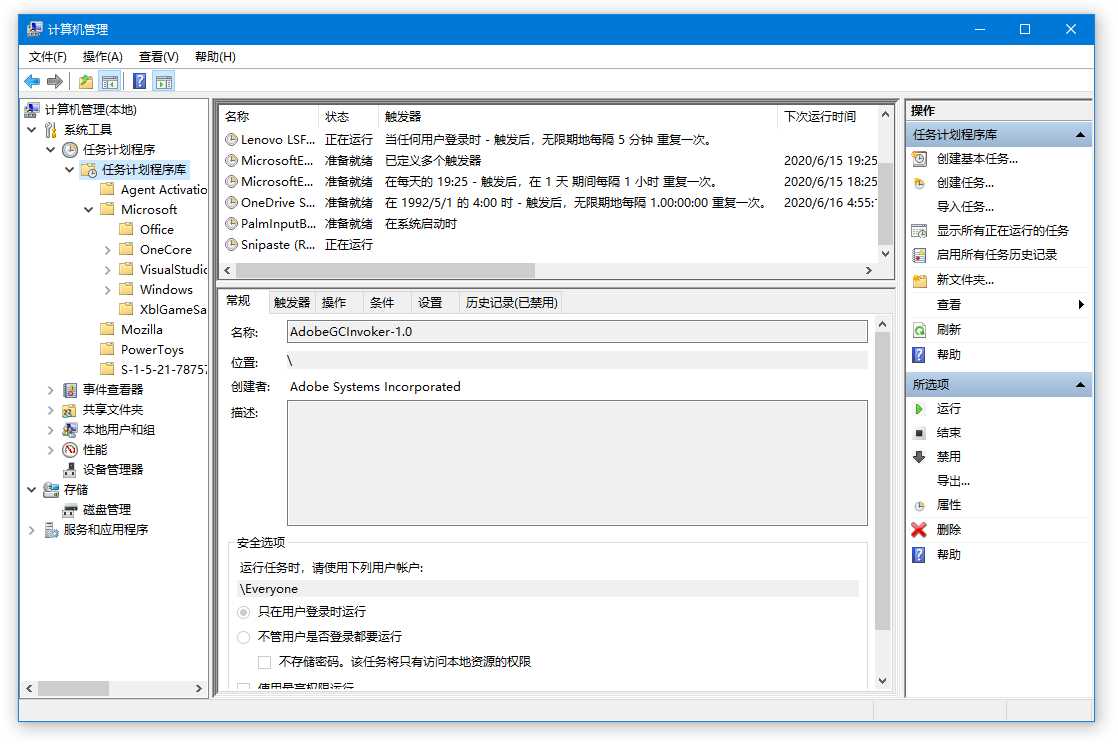The width and height of the screenshot is (1118, 747).
Task: Open the 帮助(H) menu
Action: (x=215, y=56)
